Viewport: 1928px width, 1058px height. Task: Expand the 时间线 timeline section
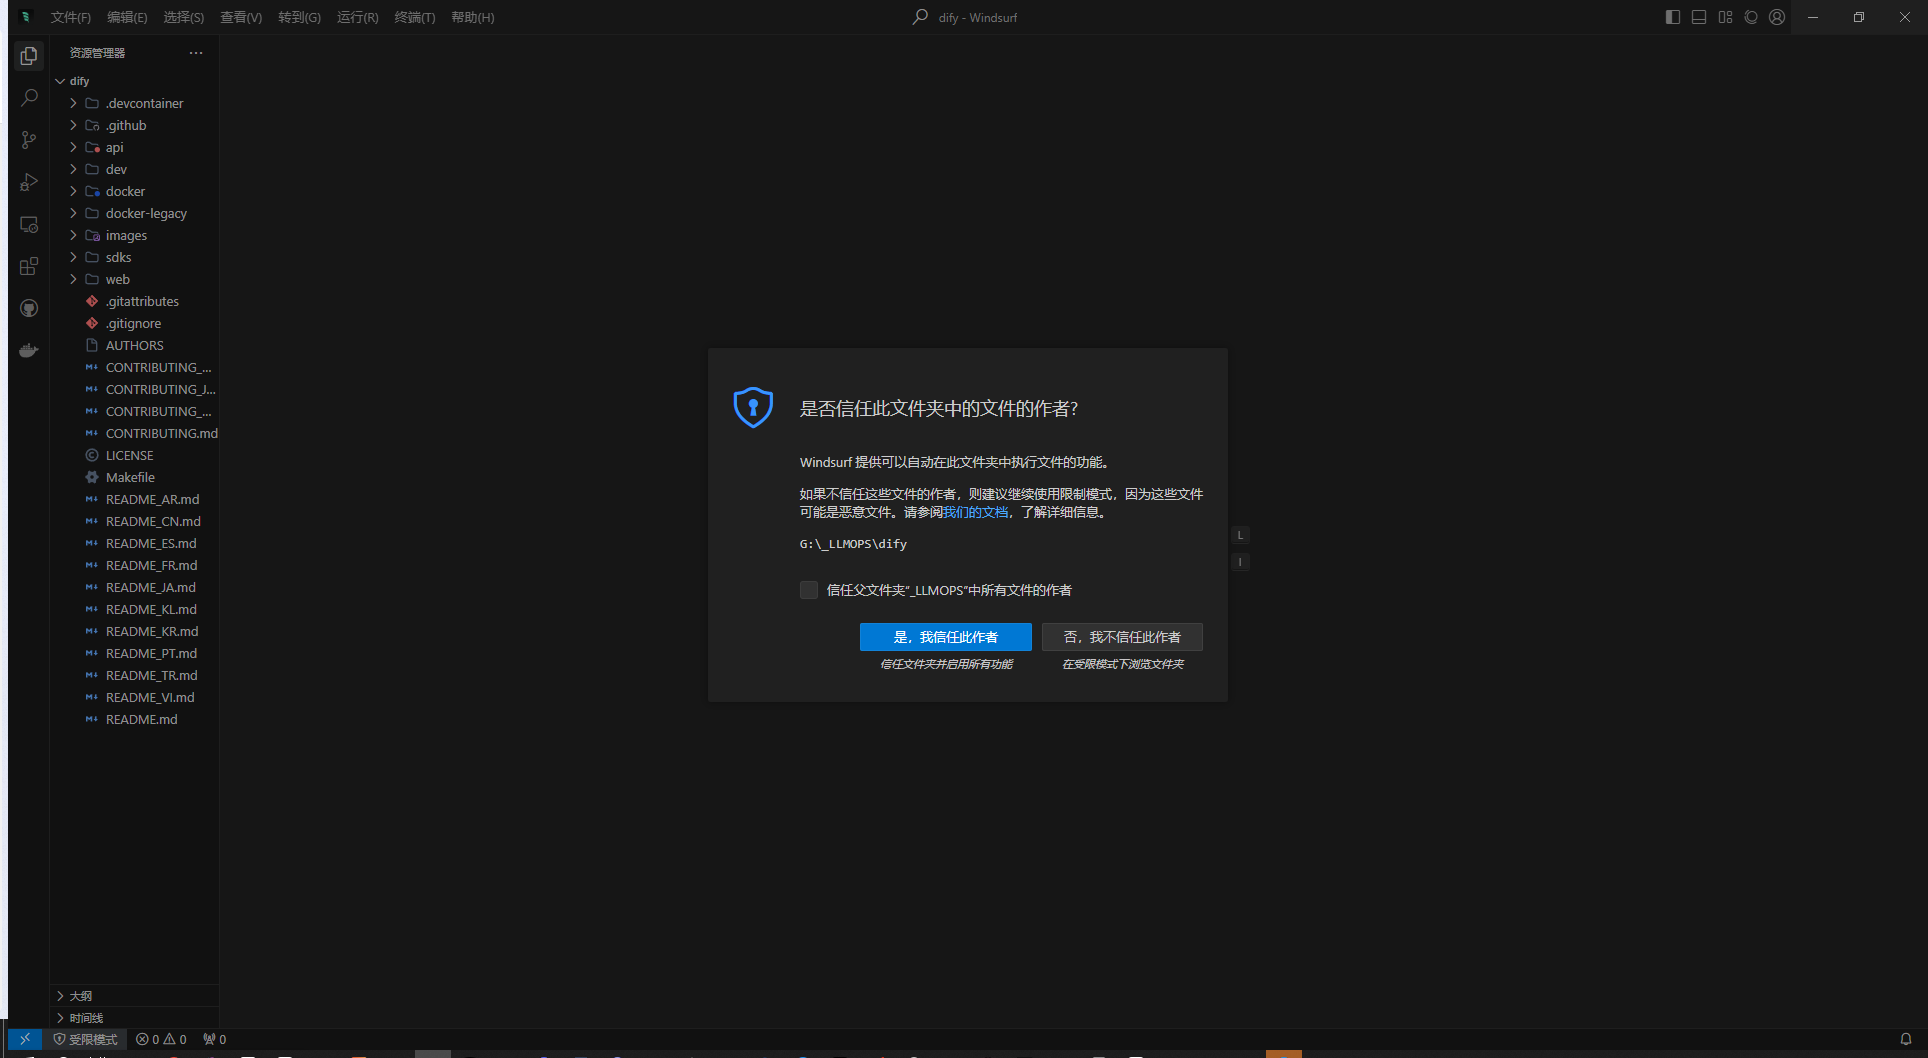pyautogui.click(x=135, y=1018)
